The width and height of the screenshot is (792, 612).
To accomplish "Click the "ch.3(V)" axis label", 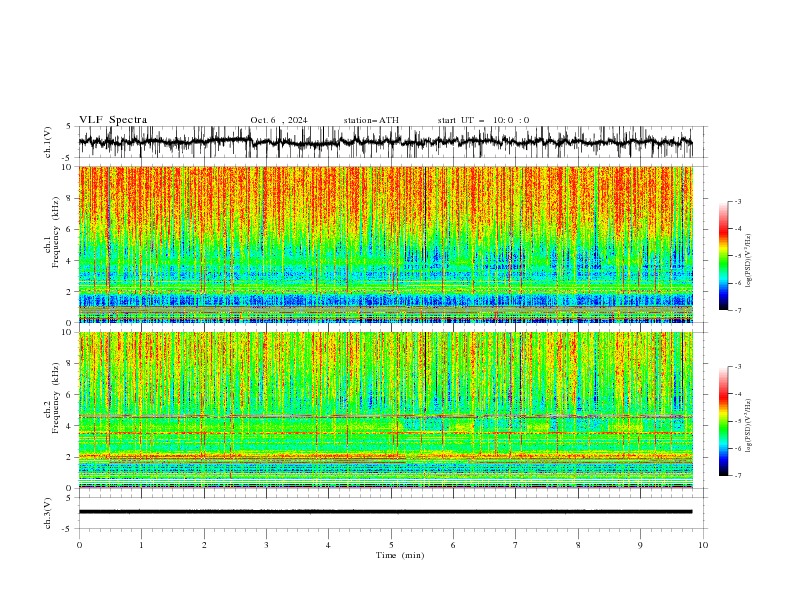I will pos(48,513).
